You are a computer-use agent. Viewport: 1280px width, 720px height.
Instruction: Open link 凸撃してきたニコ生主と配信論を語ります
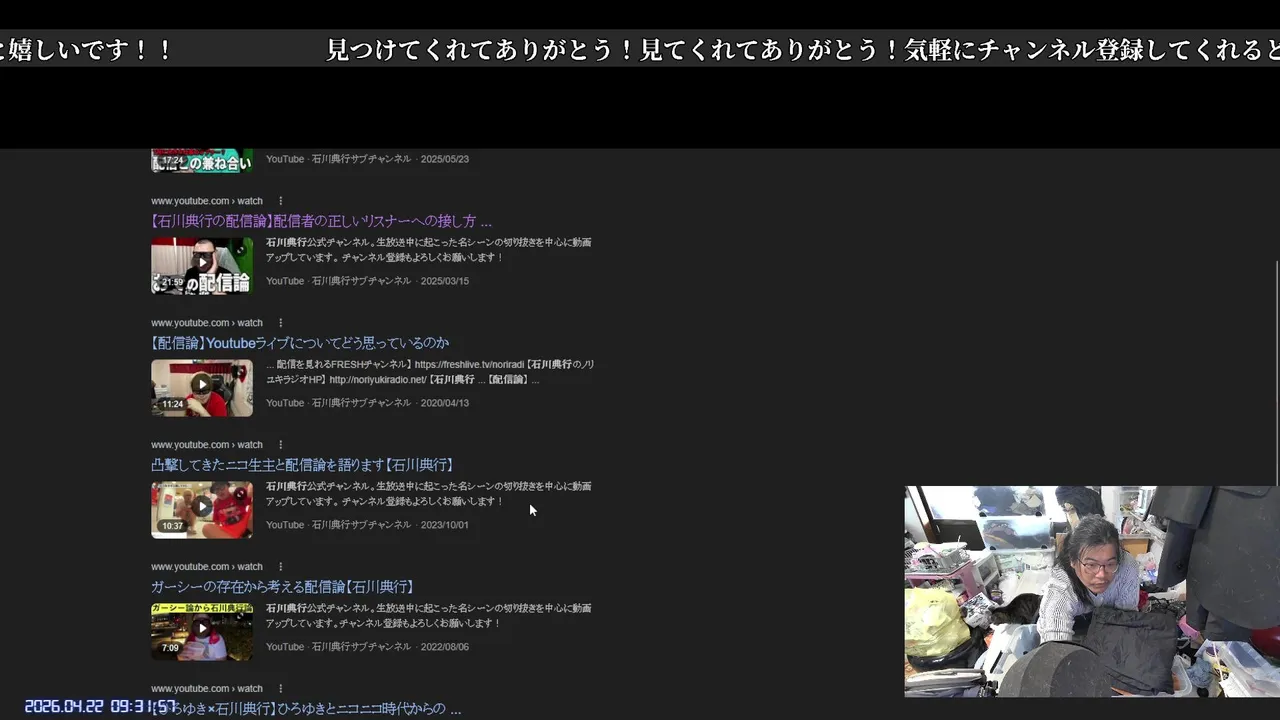coord(303,465)
